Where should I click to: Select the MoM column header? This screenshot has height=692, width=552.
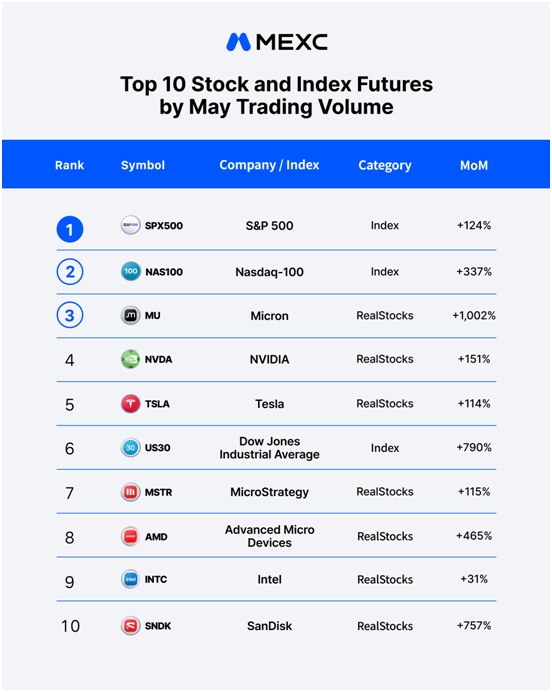click(474, 165)
